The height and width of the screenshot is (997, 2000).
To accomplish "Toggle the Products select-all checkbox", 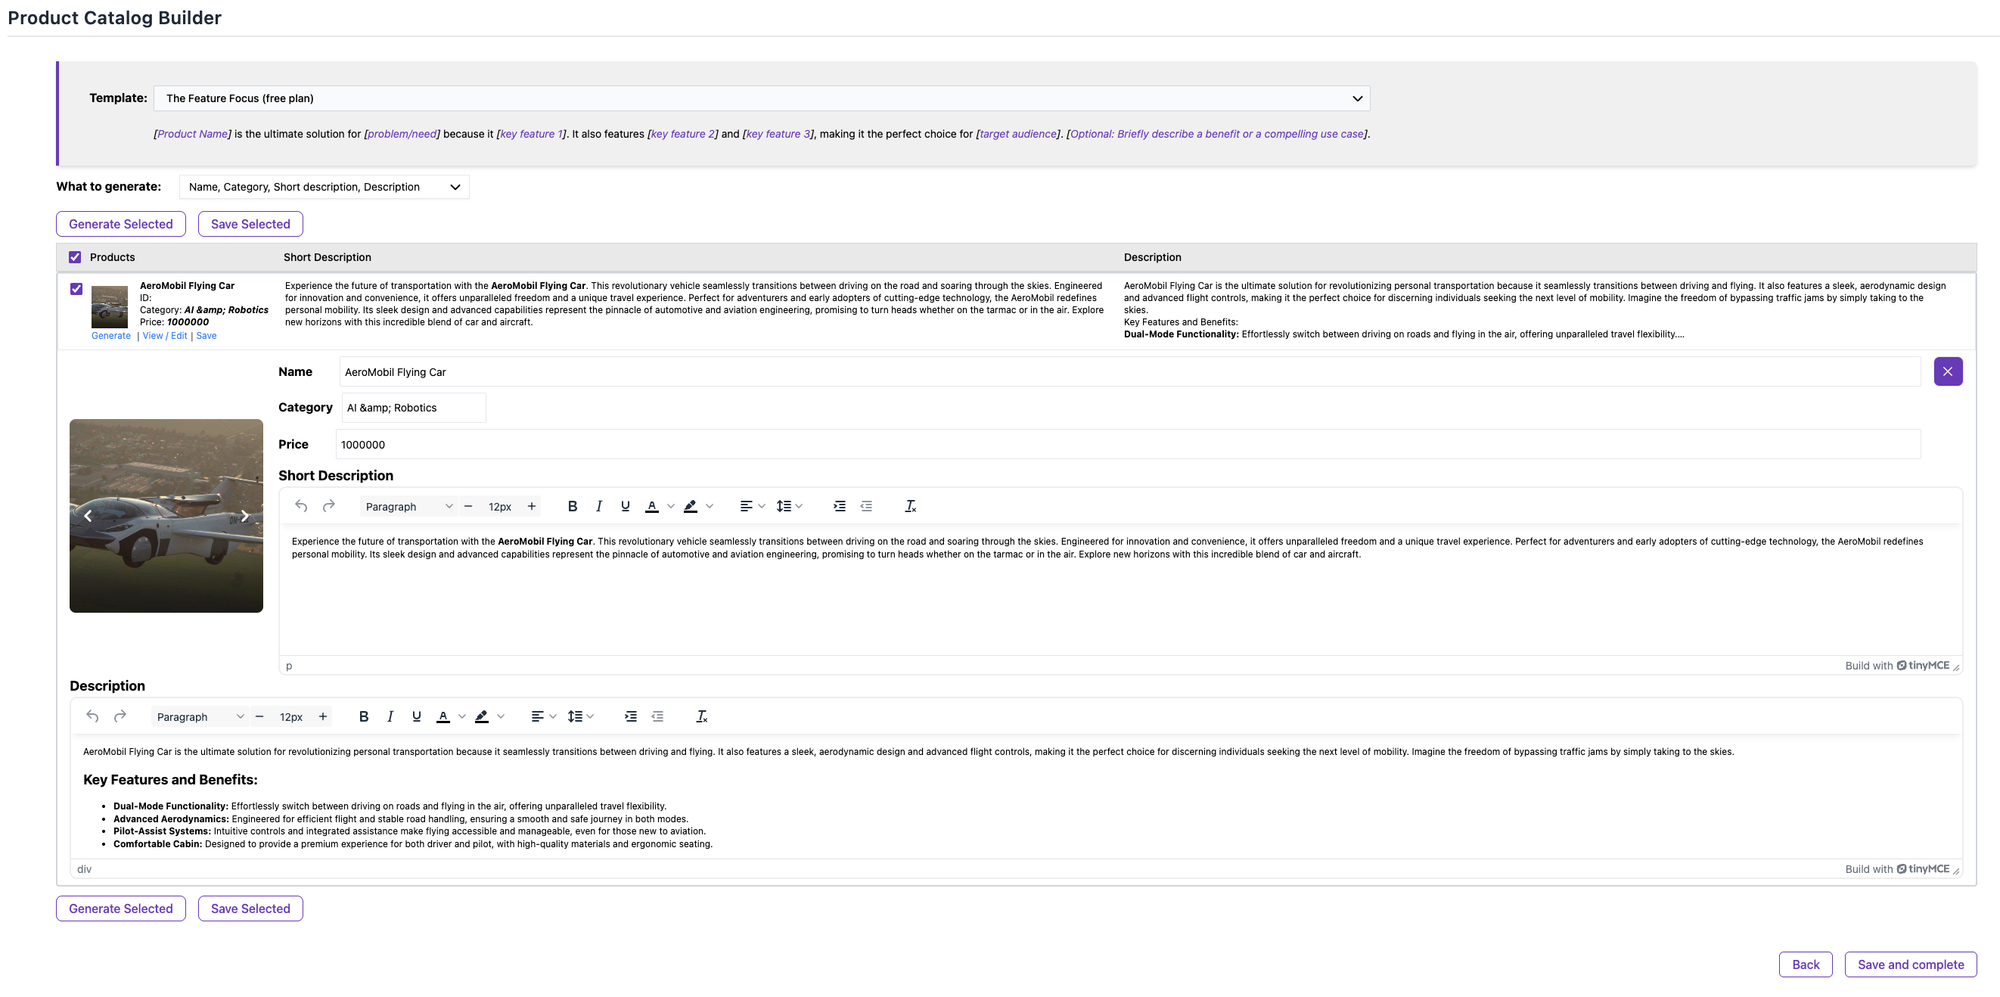I will 75,258.
